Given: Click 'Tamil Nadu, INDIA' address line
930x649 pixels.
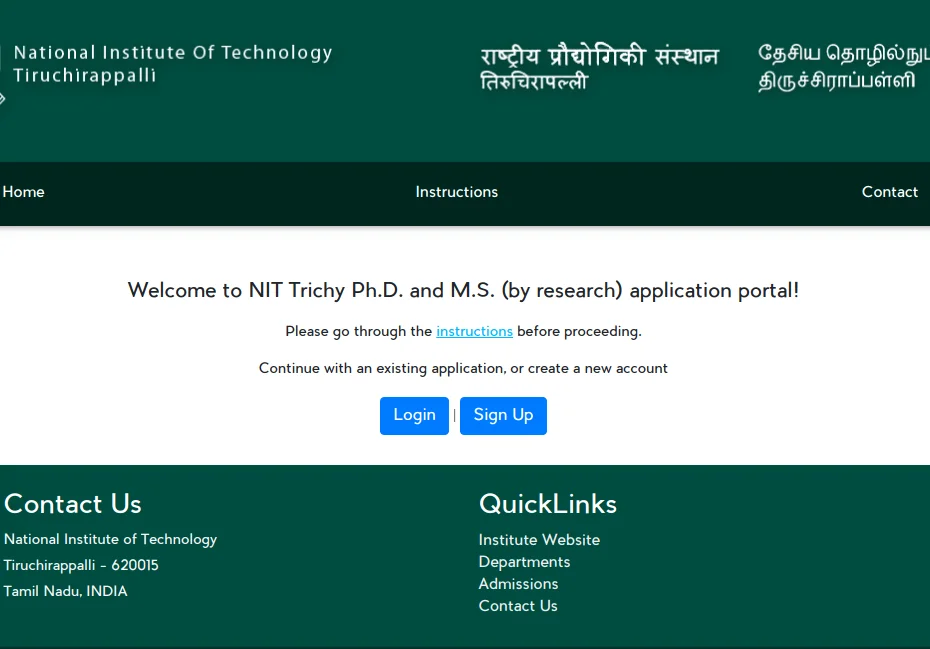Looking at the screenshot, I should tap(65, 591).
